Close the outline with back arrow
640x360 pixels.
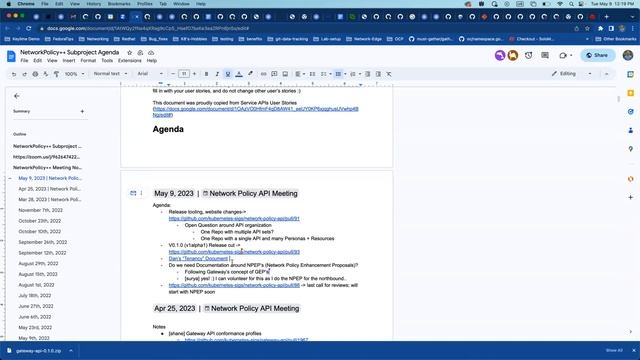[17, 96]
